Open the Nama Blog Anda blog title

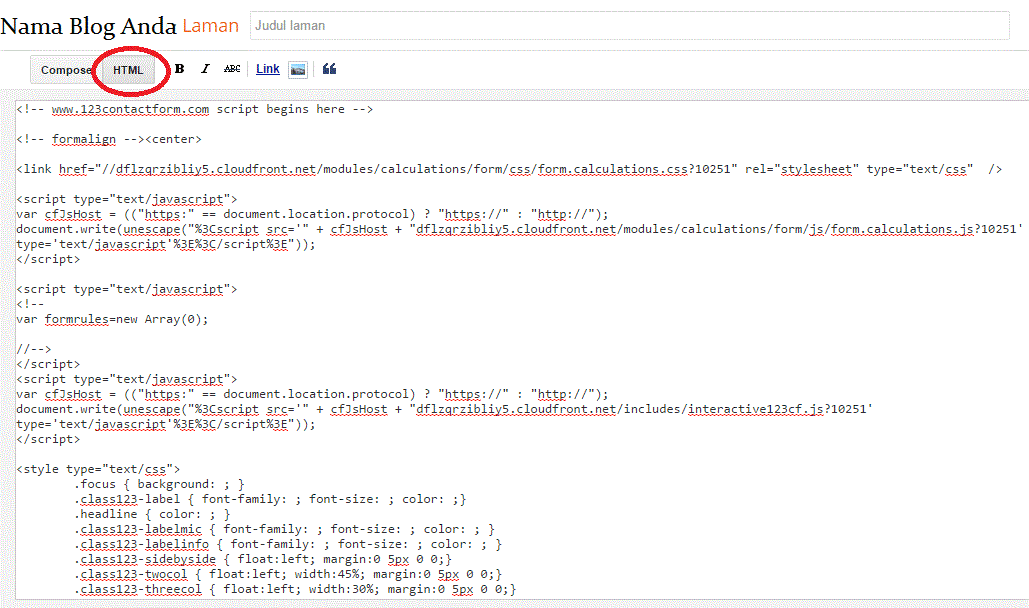coord(89,26)
